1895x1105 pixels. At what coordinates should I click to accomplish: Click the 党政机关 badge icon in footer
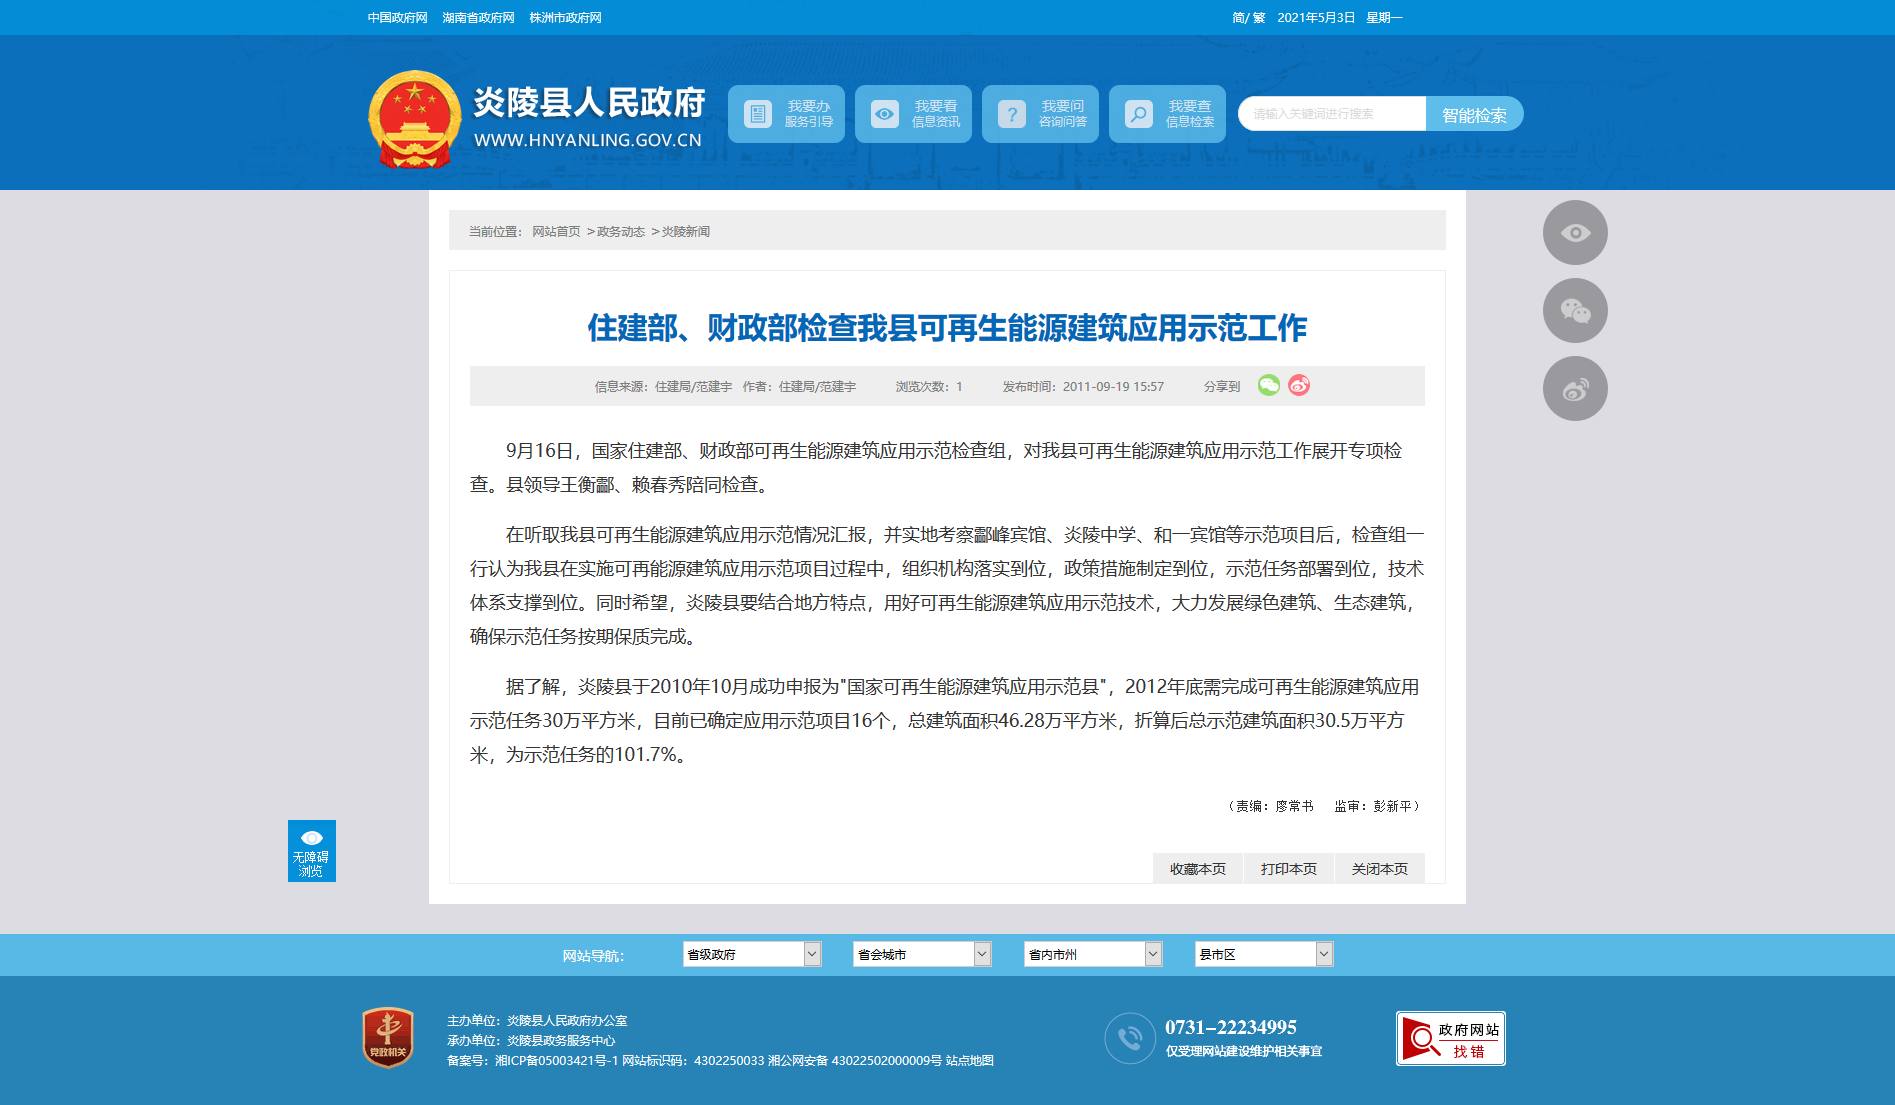[388, 1037]
